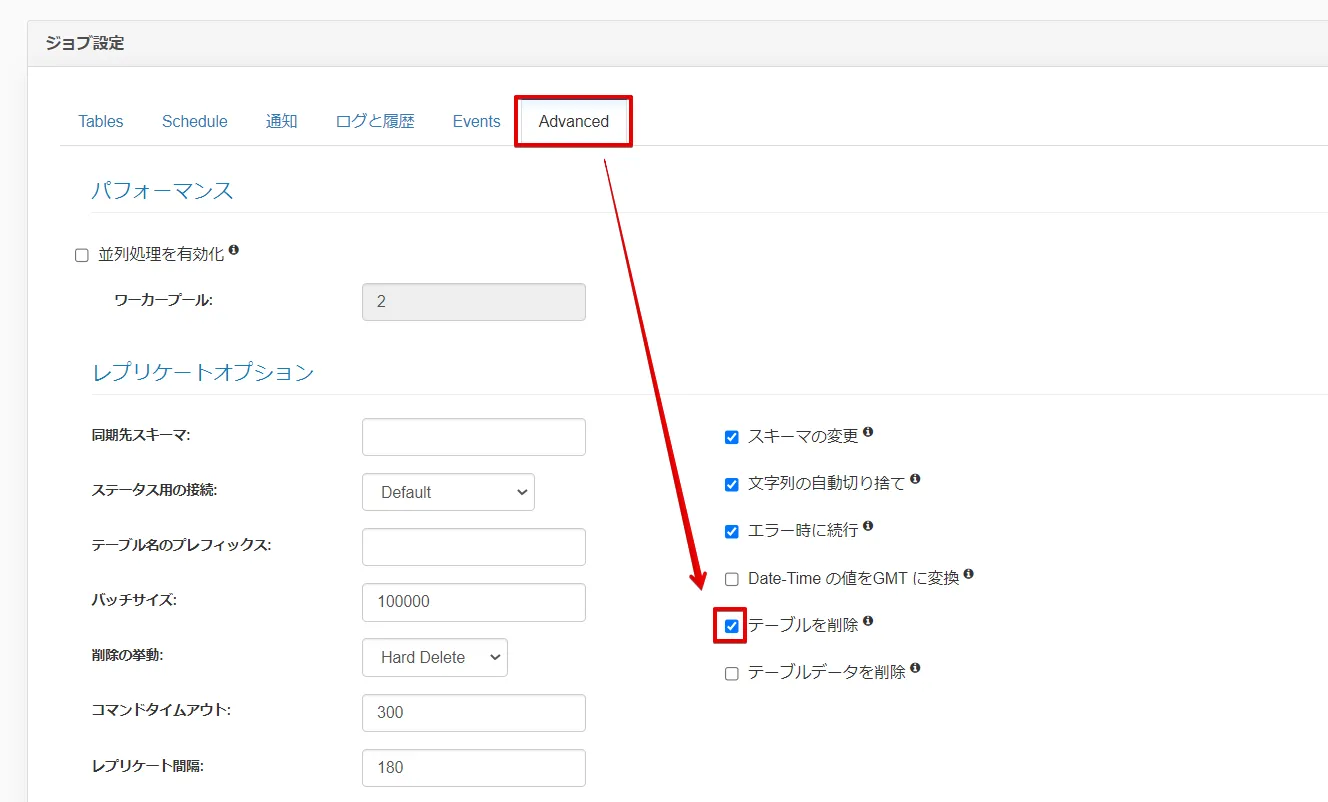This screenshot has height=802, width=1328.
Task: Click info icon beside スキーマの変更
Action: pyautogui.click(x=868, y=432)
